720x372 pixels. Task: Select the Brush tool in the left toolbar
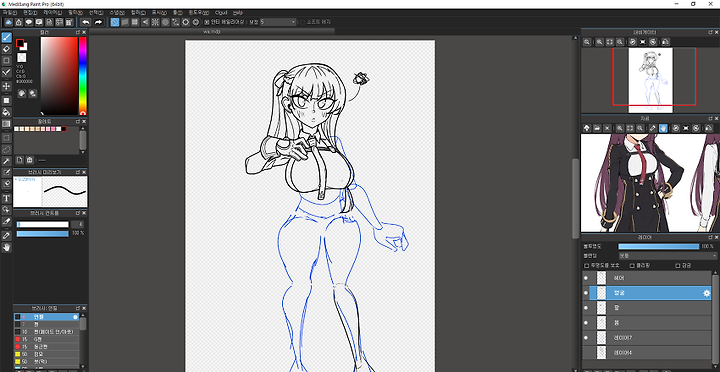(6, 37)
